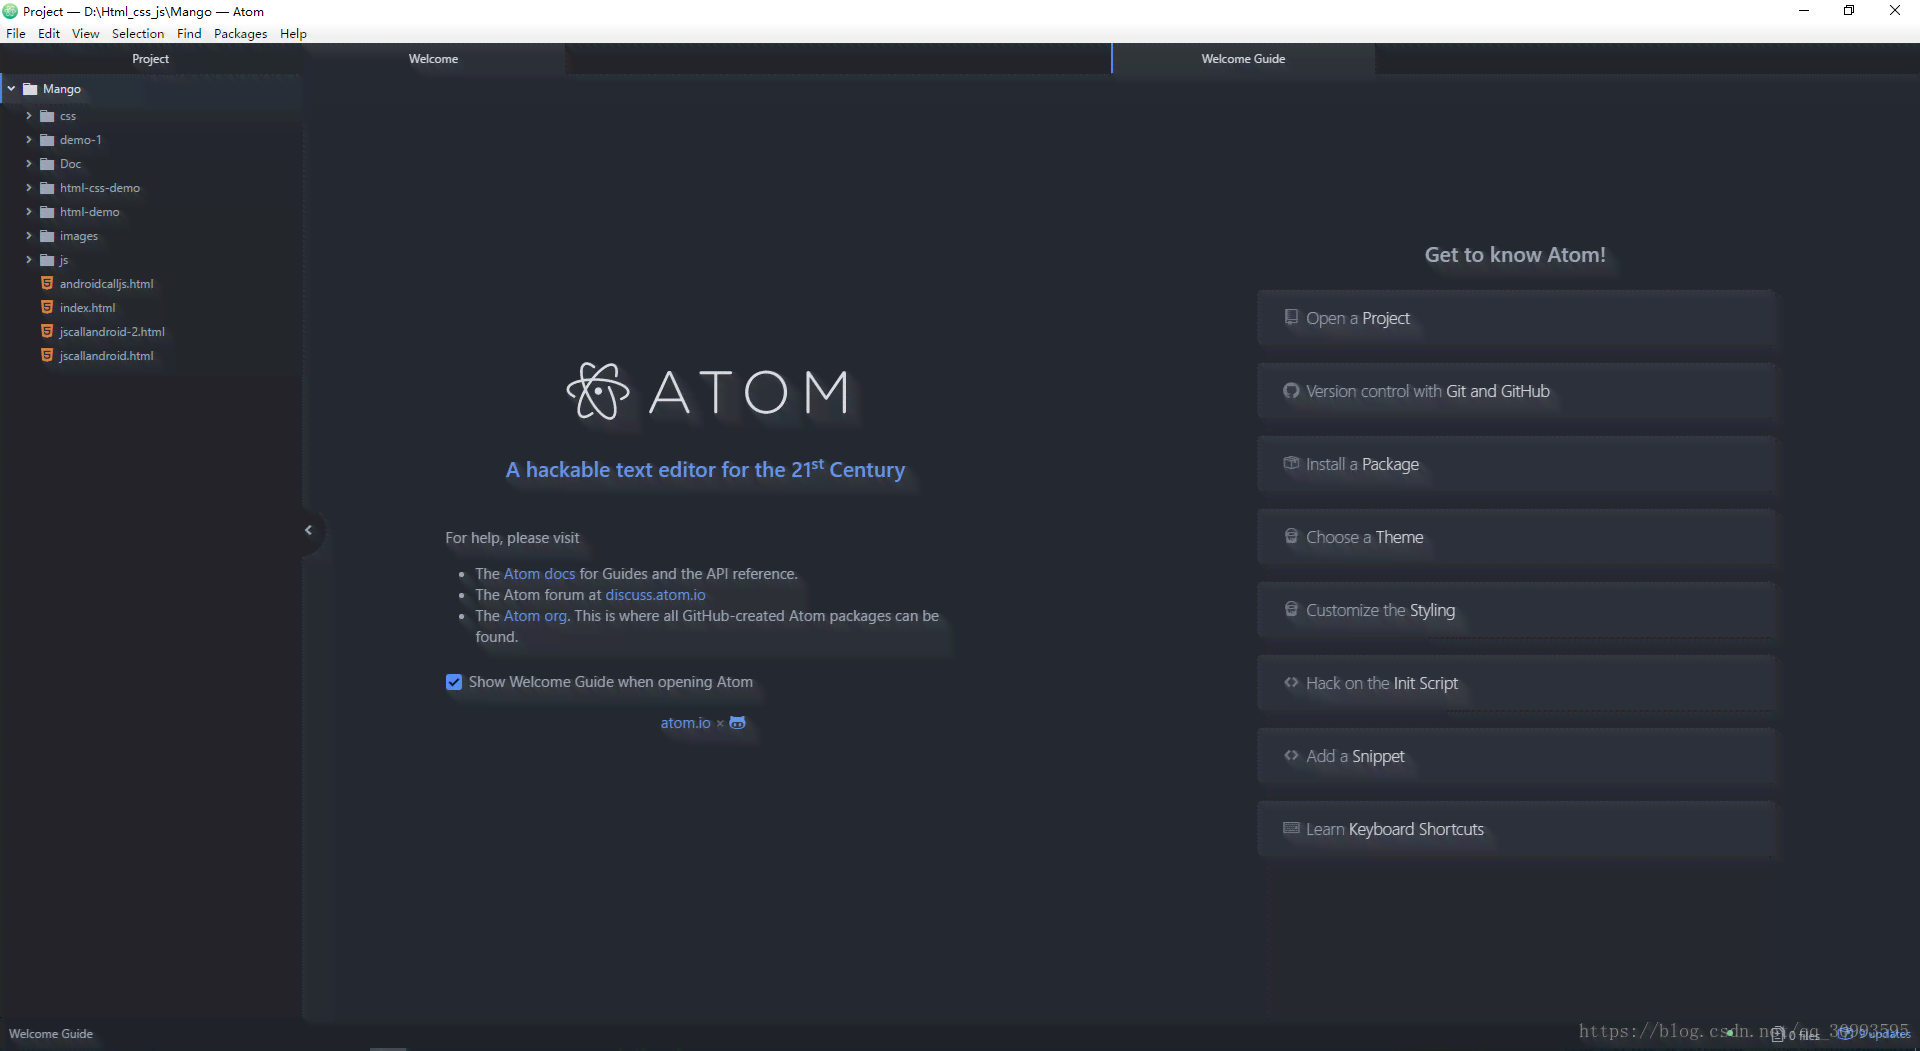Open the Selection menu
The image size is (1920, 1051).
138,33
